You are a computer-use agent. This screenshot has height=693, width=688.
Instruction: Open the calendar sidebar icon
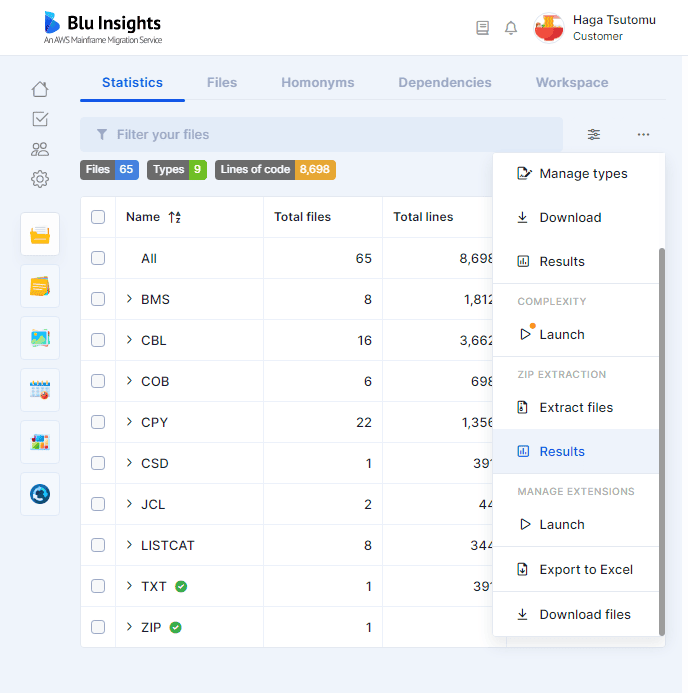pyautogui.click(x=40, y=390)
